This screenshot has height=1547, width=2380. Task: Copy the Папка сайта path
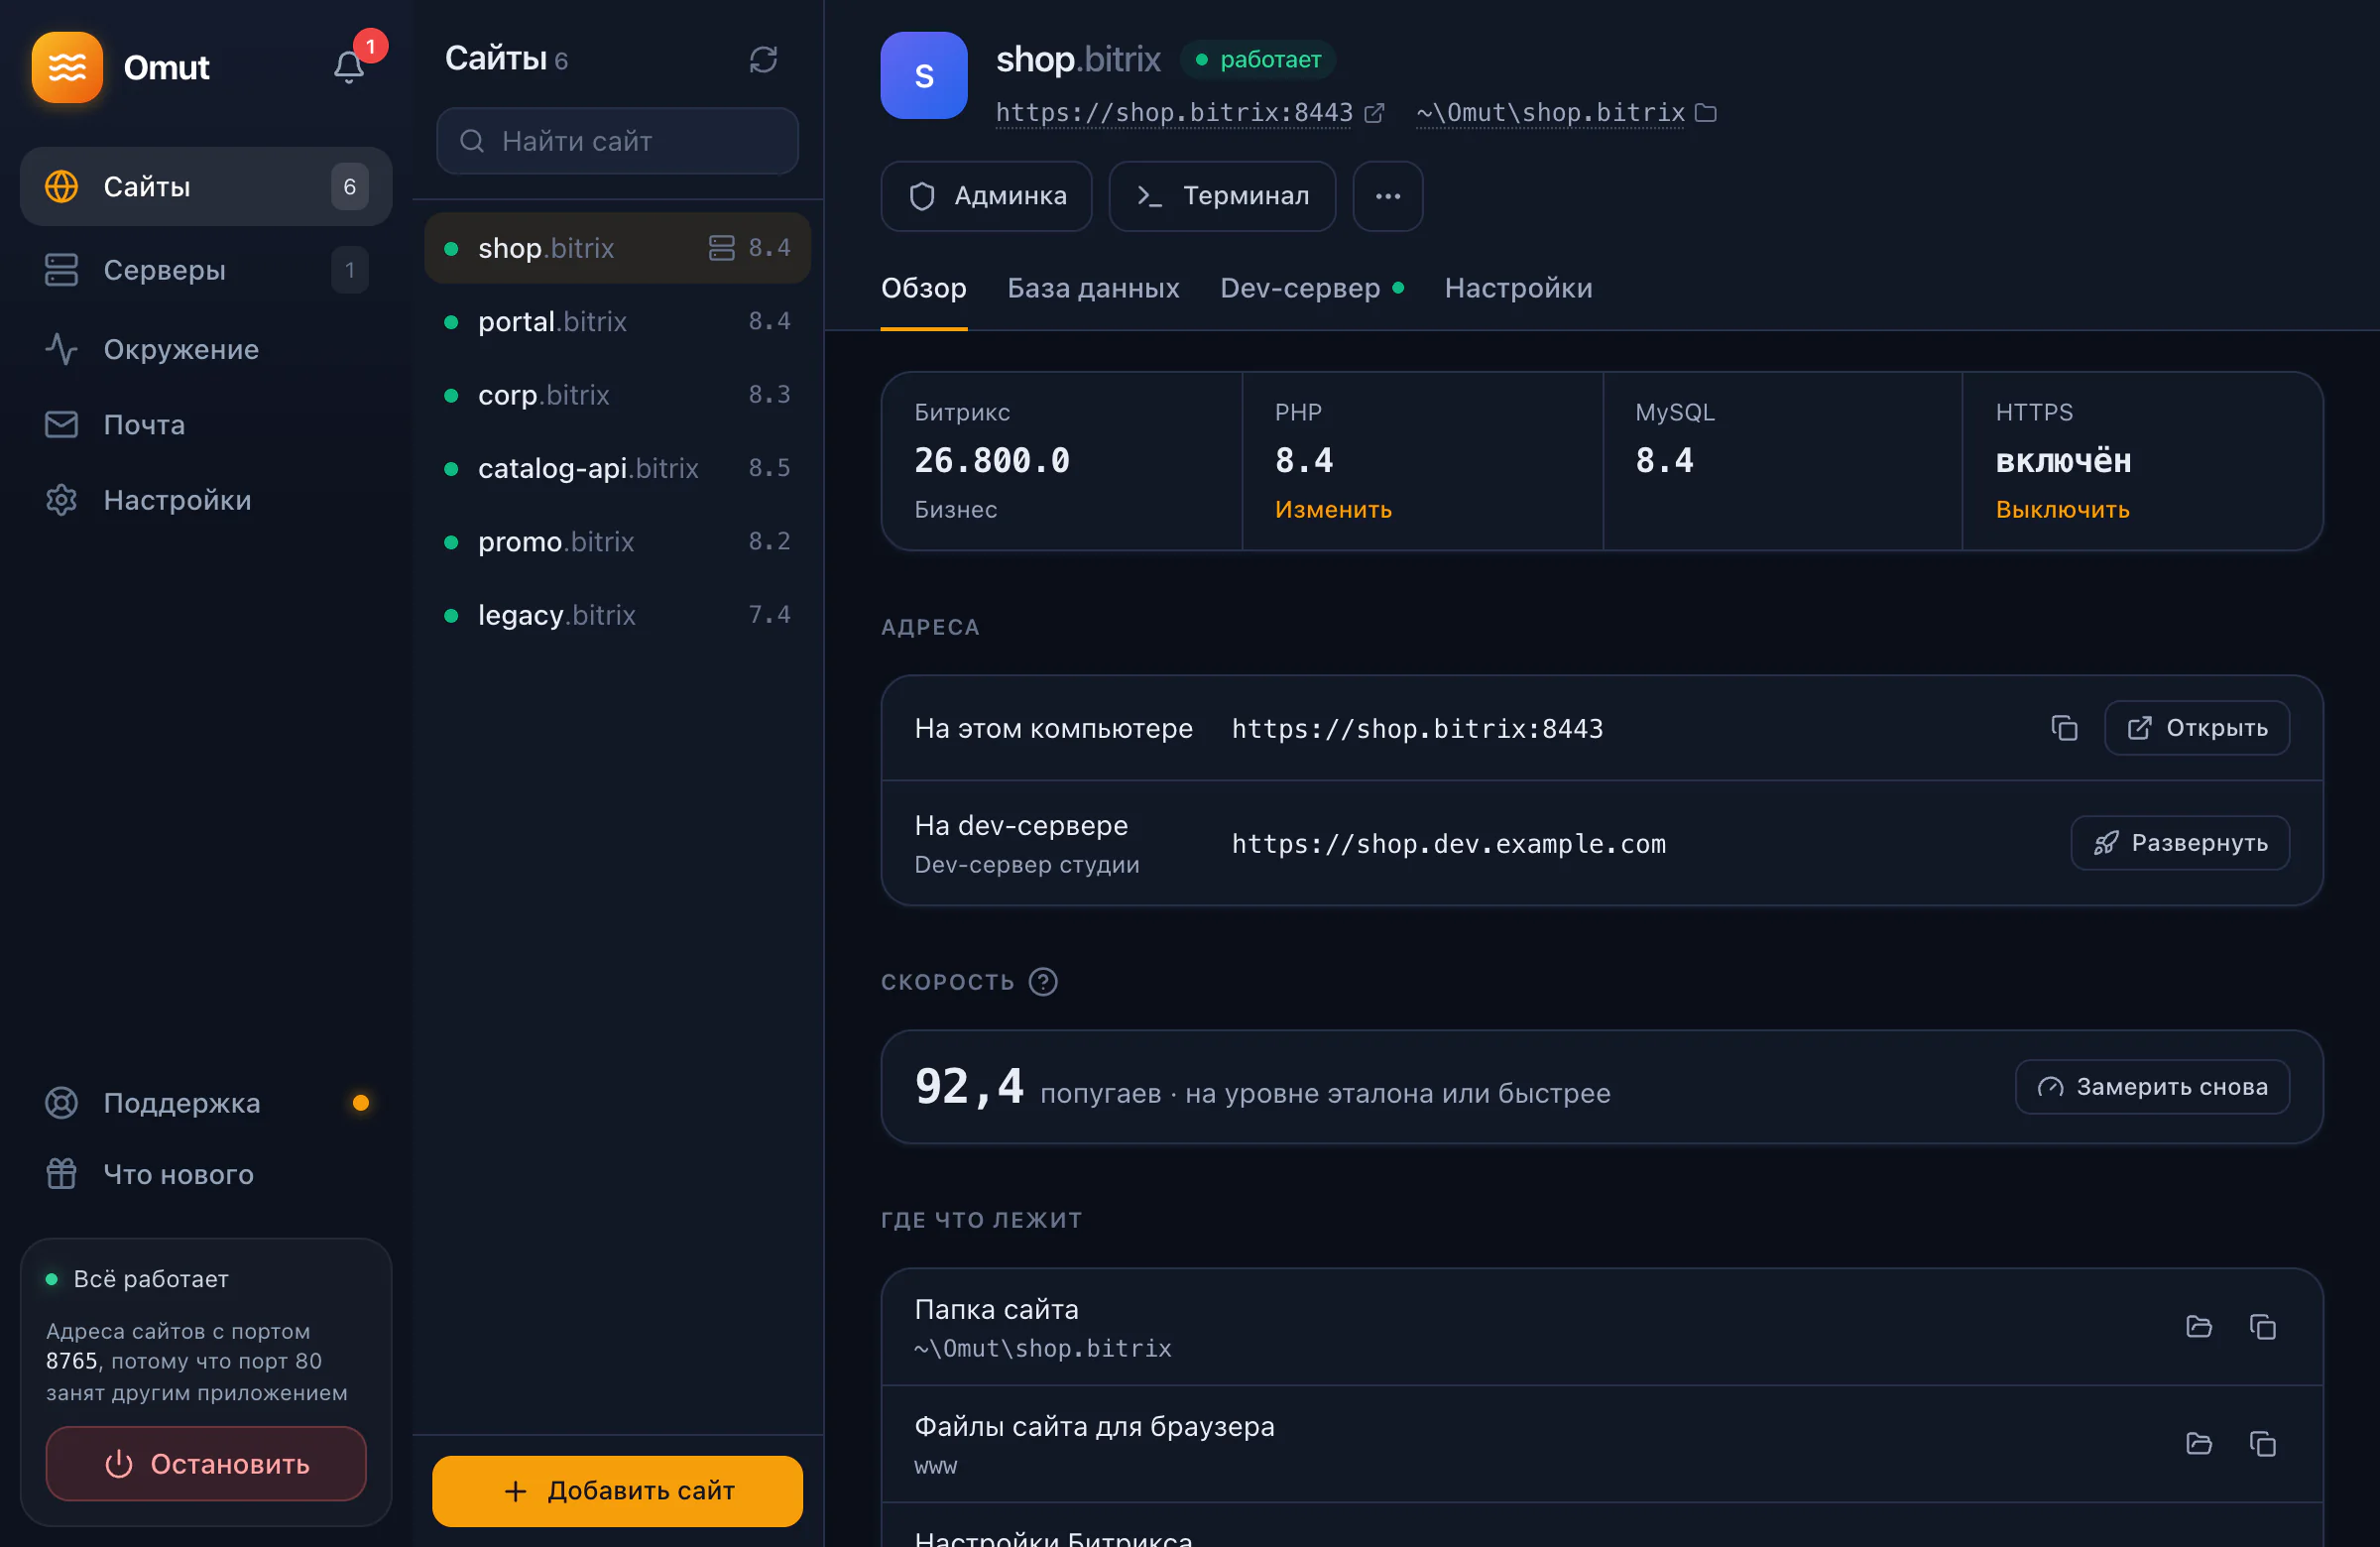pyautogui.click(x=2262, y=1326)
